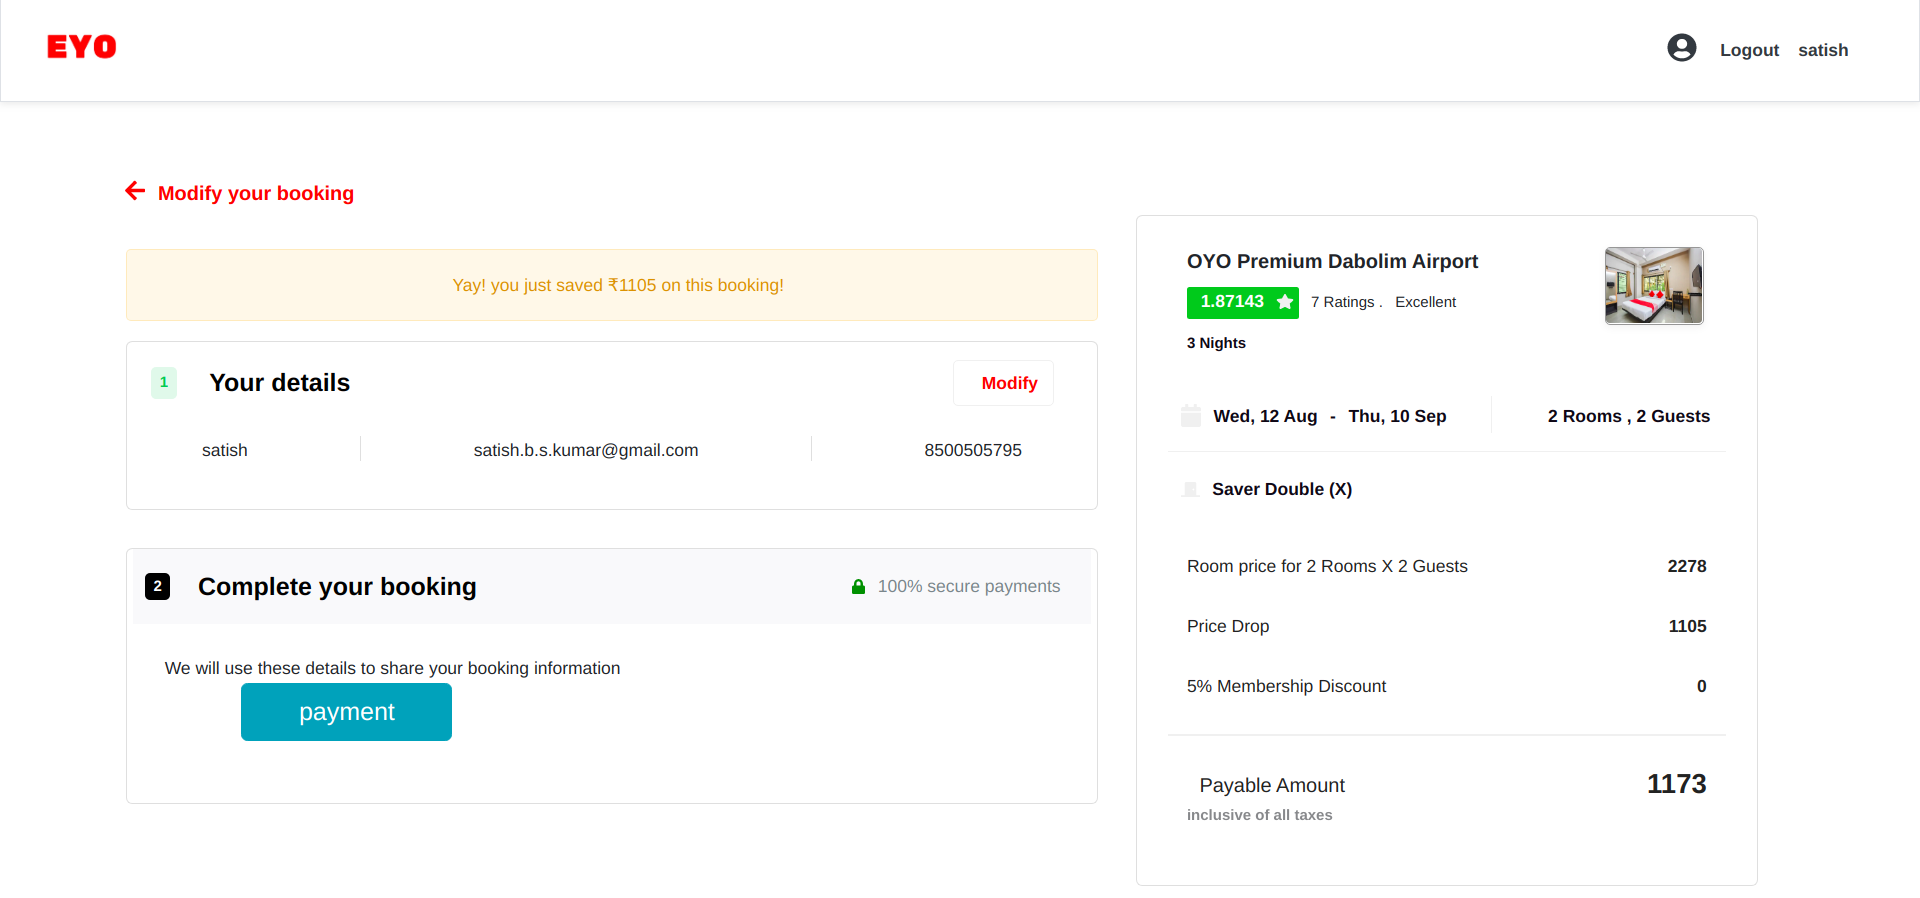Click the green lock secure payments icon
This screenshot has width=1920, height=898.
coord(858,587)
